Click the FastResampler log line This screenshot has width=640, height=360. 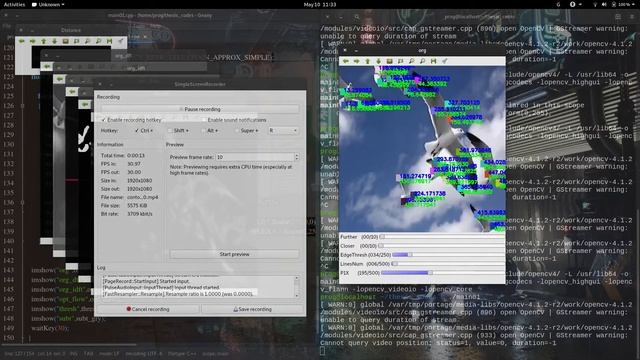pyautogui.click(x=178, y=294)
